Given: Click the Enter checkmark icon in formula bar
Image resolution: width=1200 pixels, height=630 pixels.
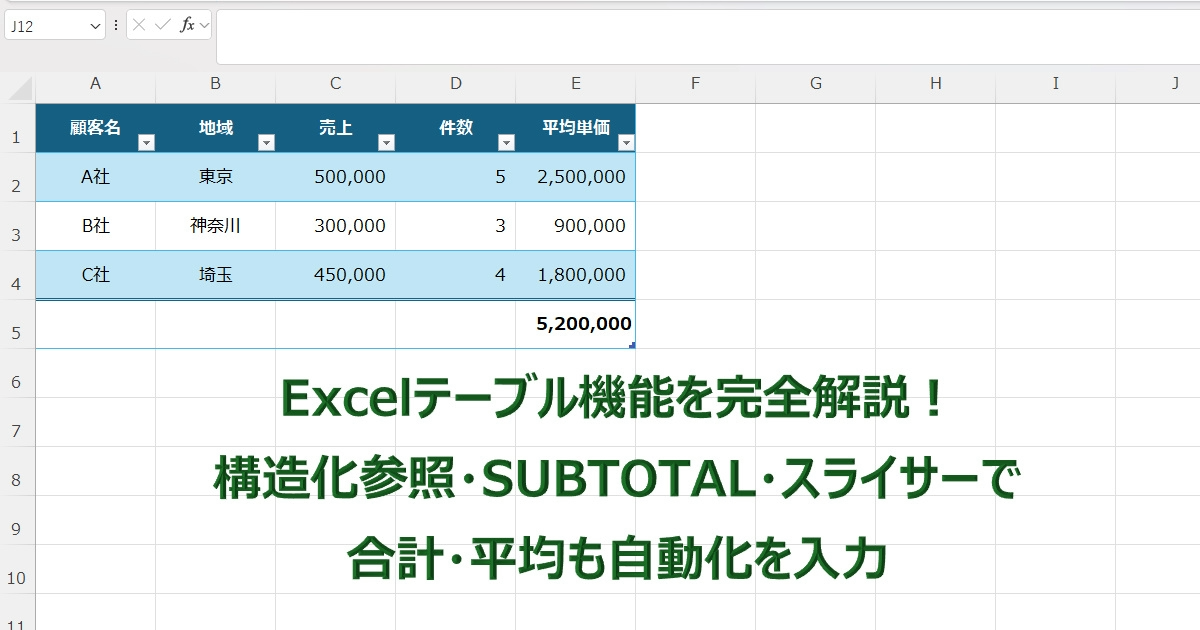Looking at the screenshot, I should [162, 24].
